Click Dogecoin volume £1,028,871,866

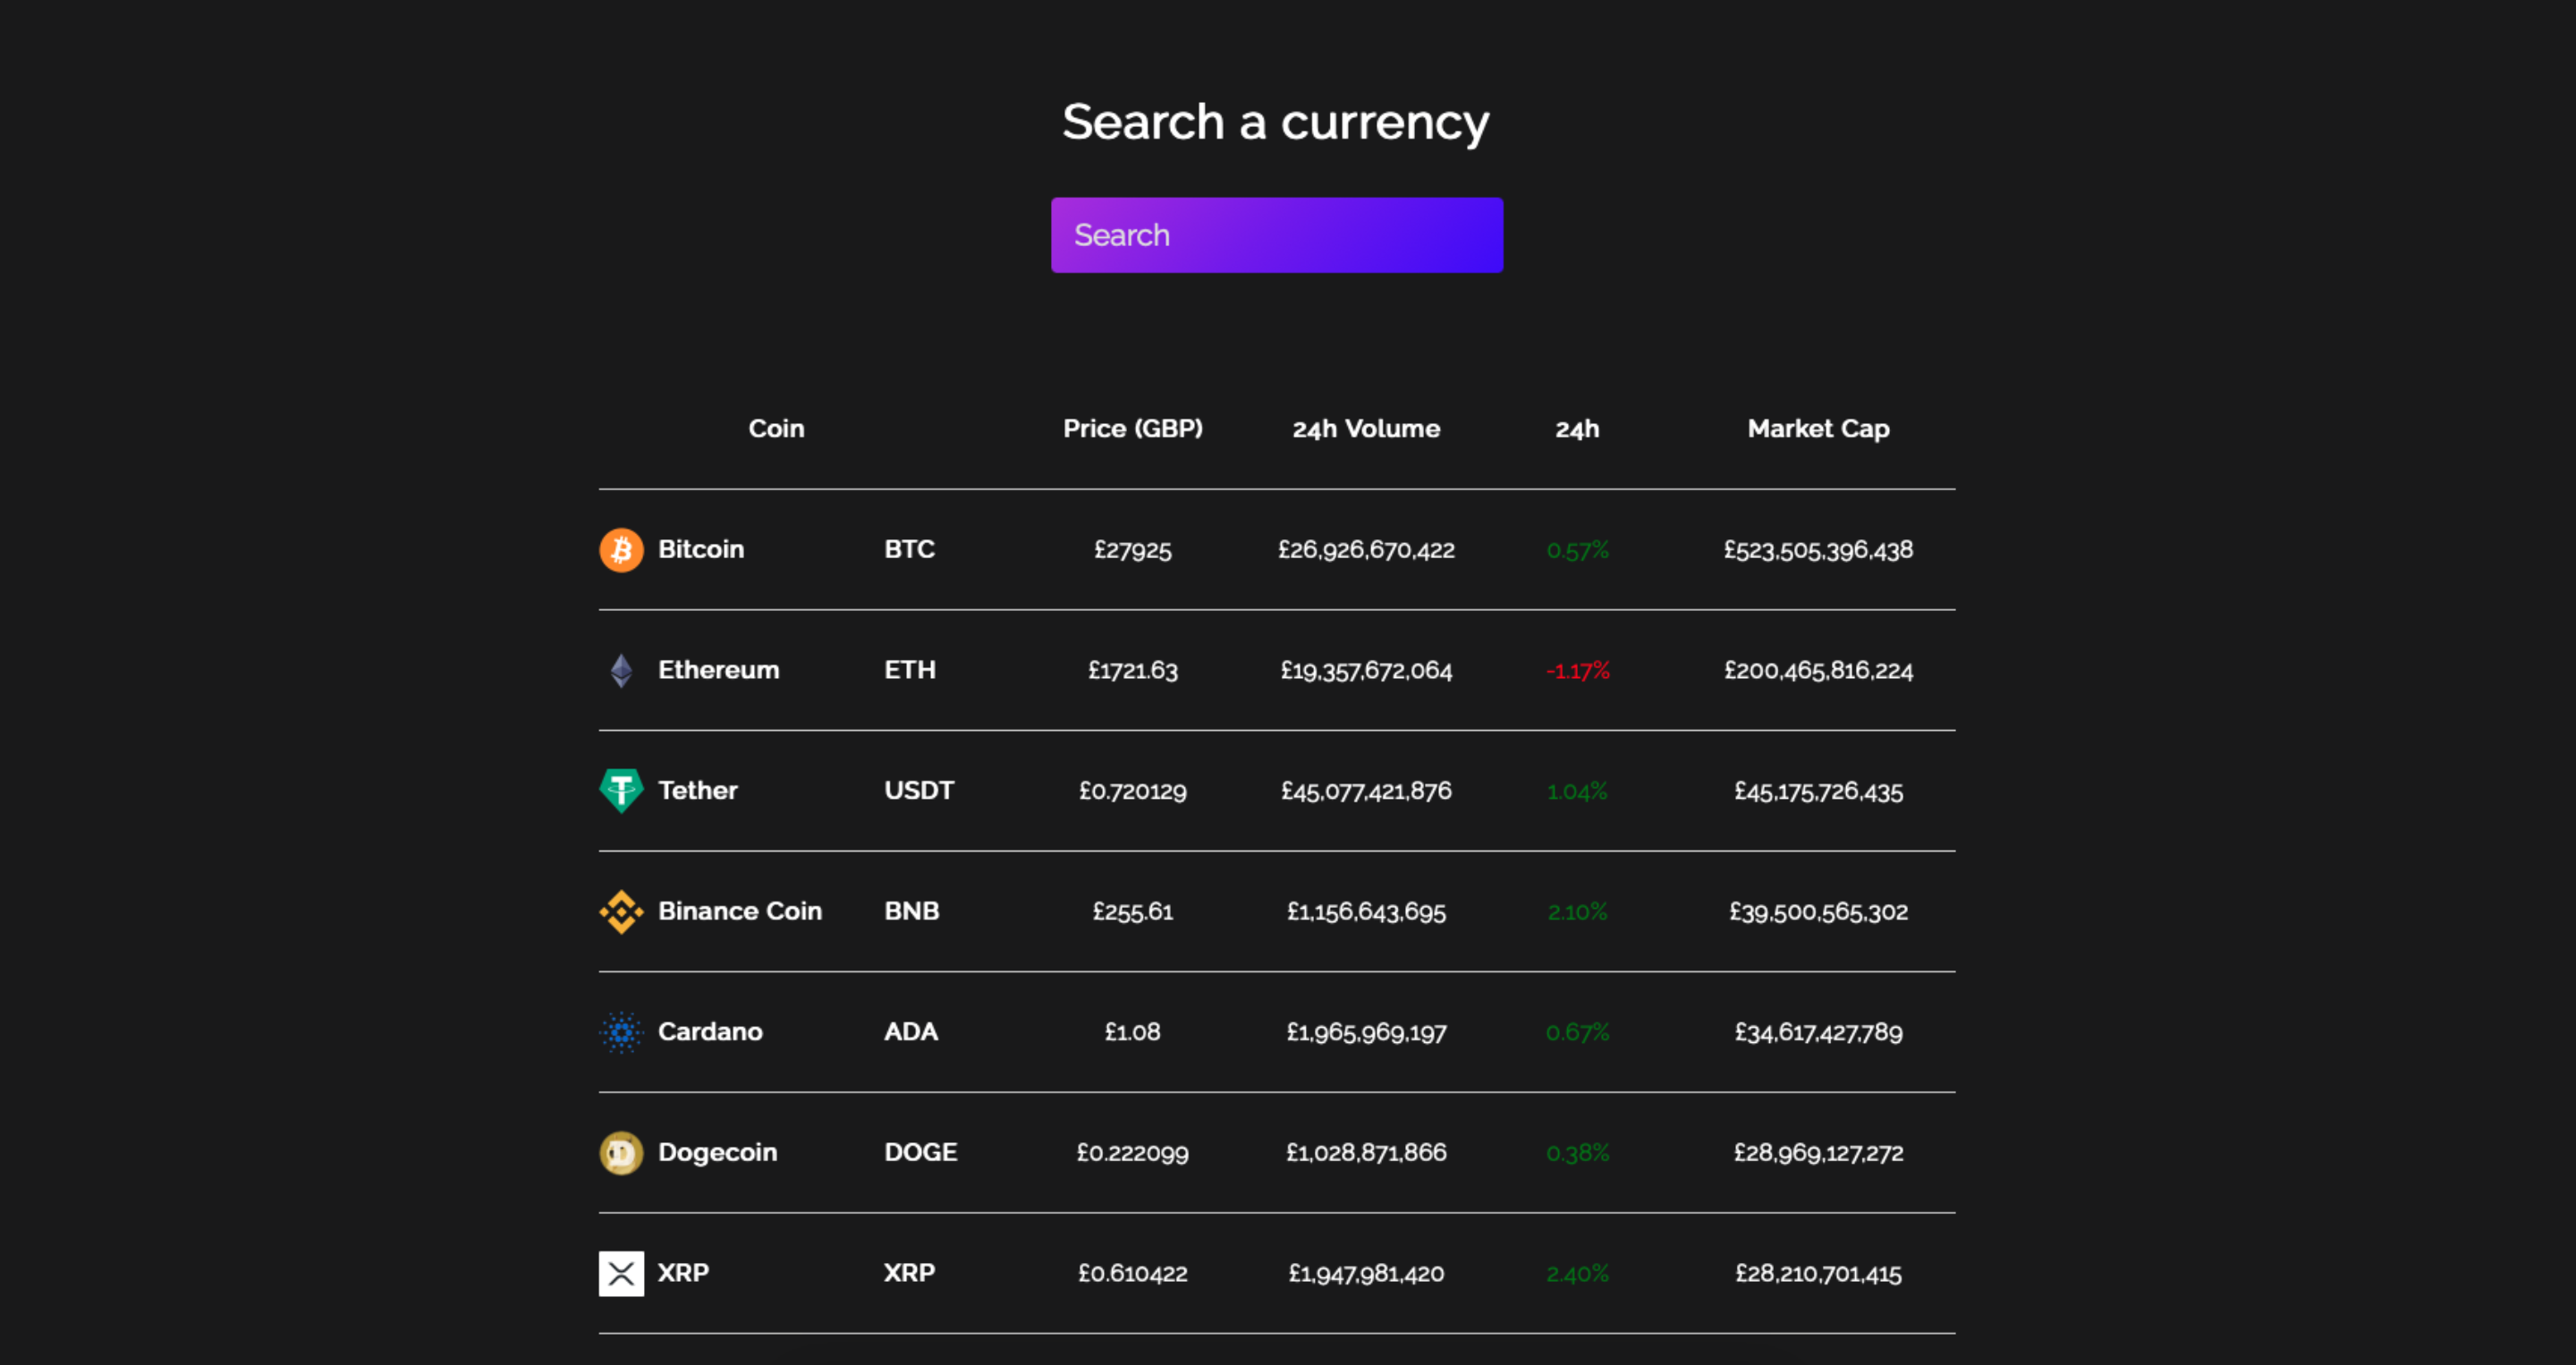pos(1366,1153)
